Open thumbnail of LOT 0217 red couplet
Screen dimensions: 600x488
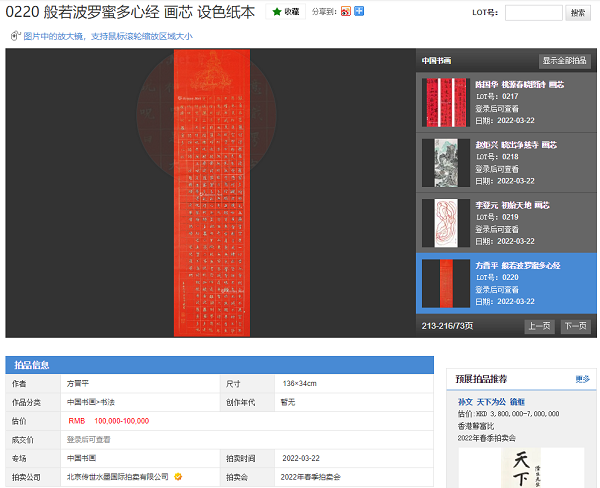446,103
